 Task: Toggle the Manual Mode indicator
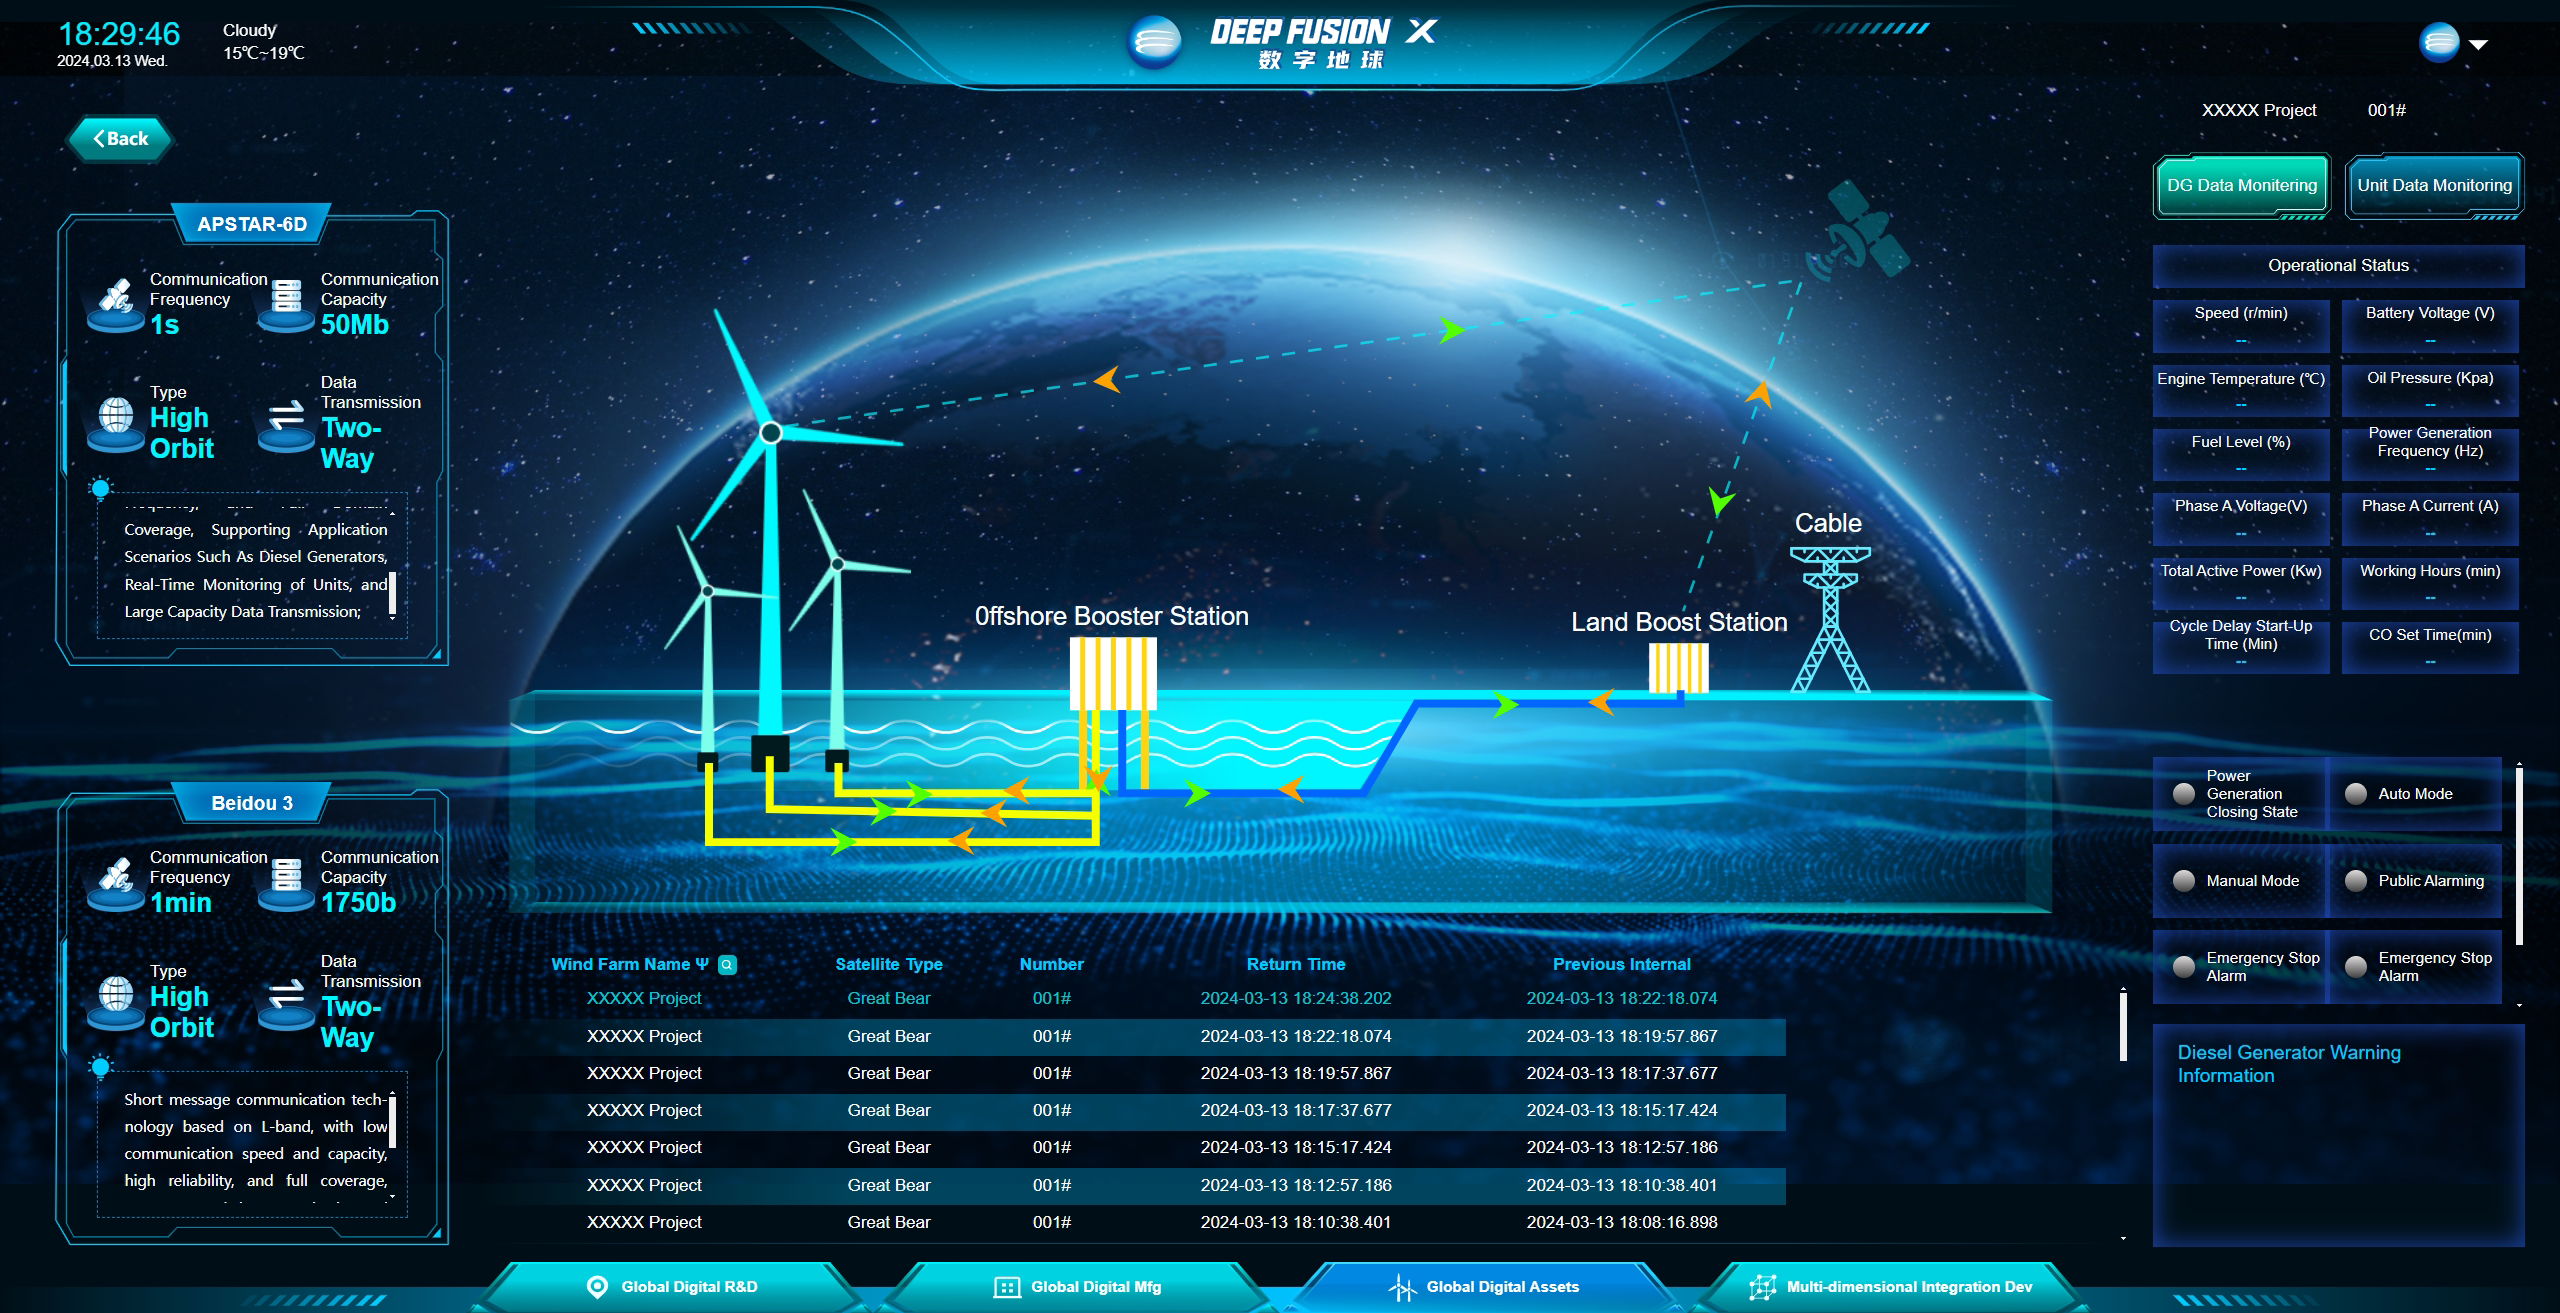click(x=2184, y=881)
